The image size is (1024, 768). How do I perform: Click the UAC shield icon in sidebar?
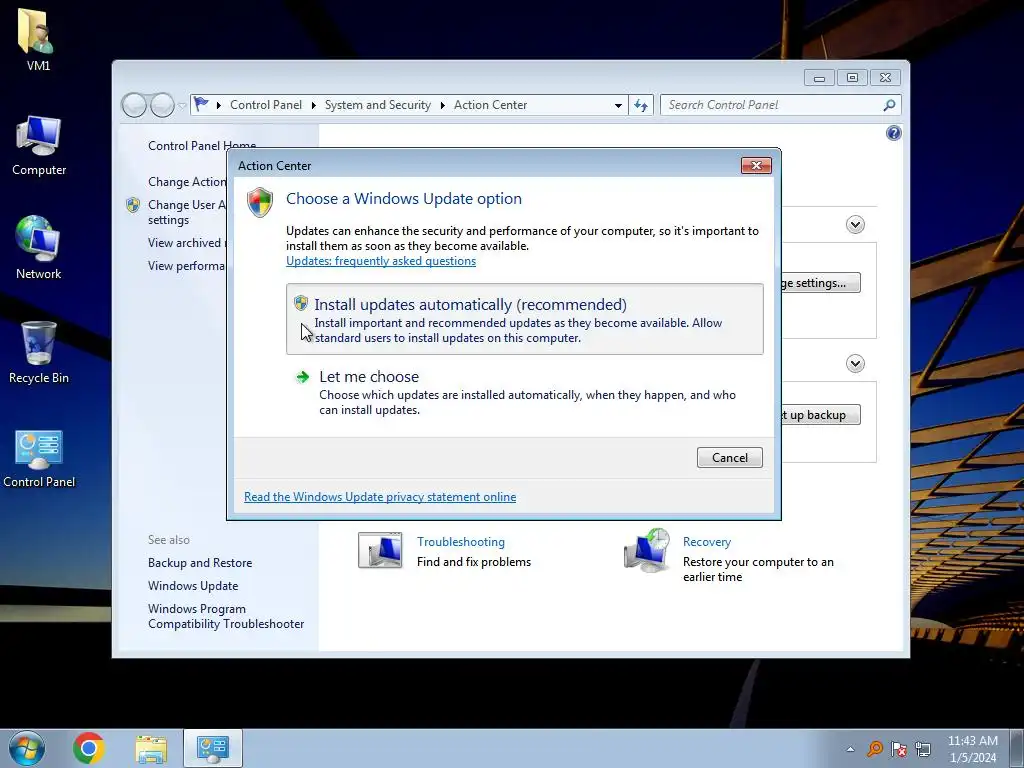point(133,205)
